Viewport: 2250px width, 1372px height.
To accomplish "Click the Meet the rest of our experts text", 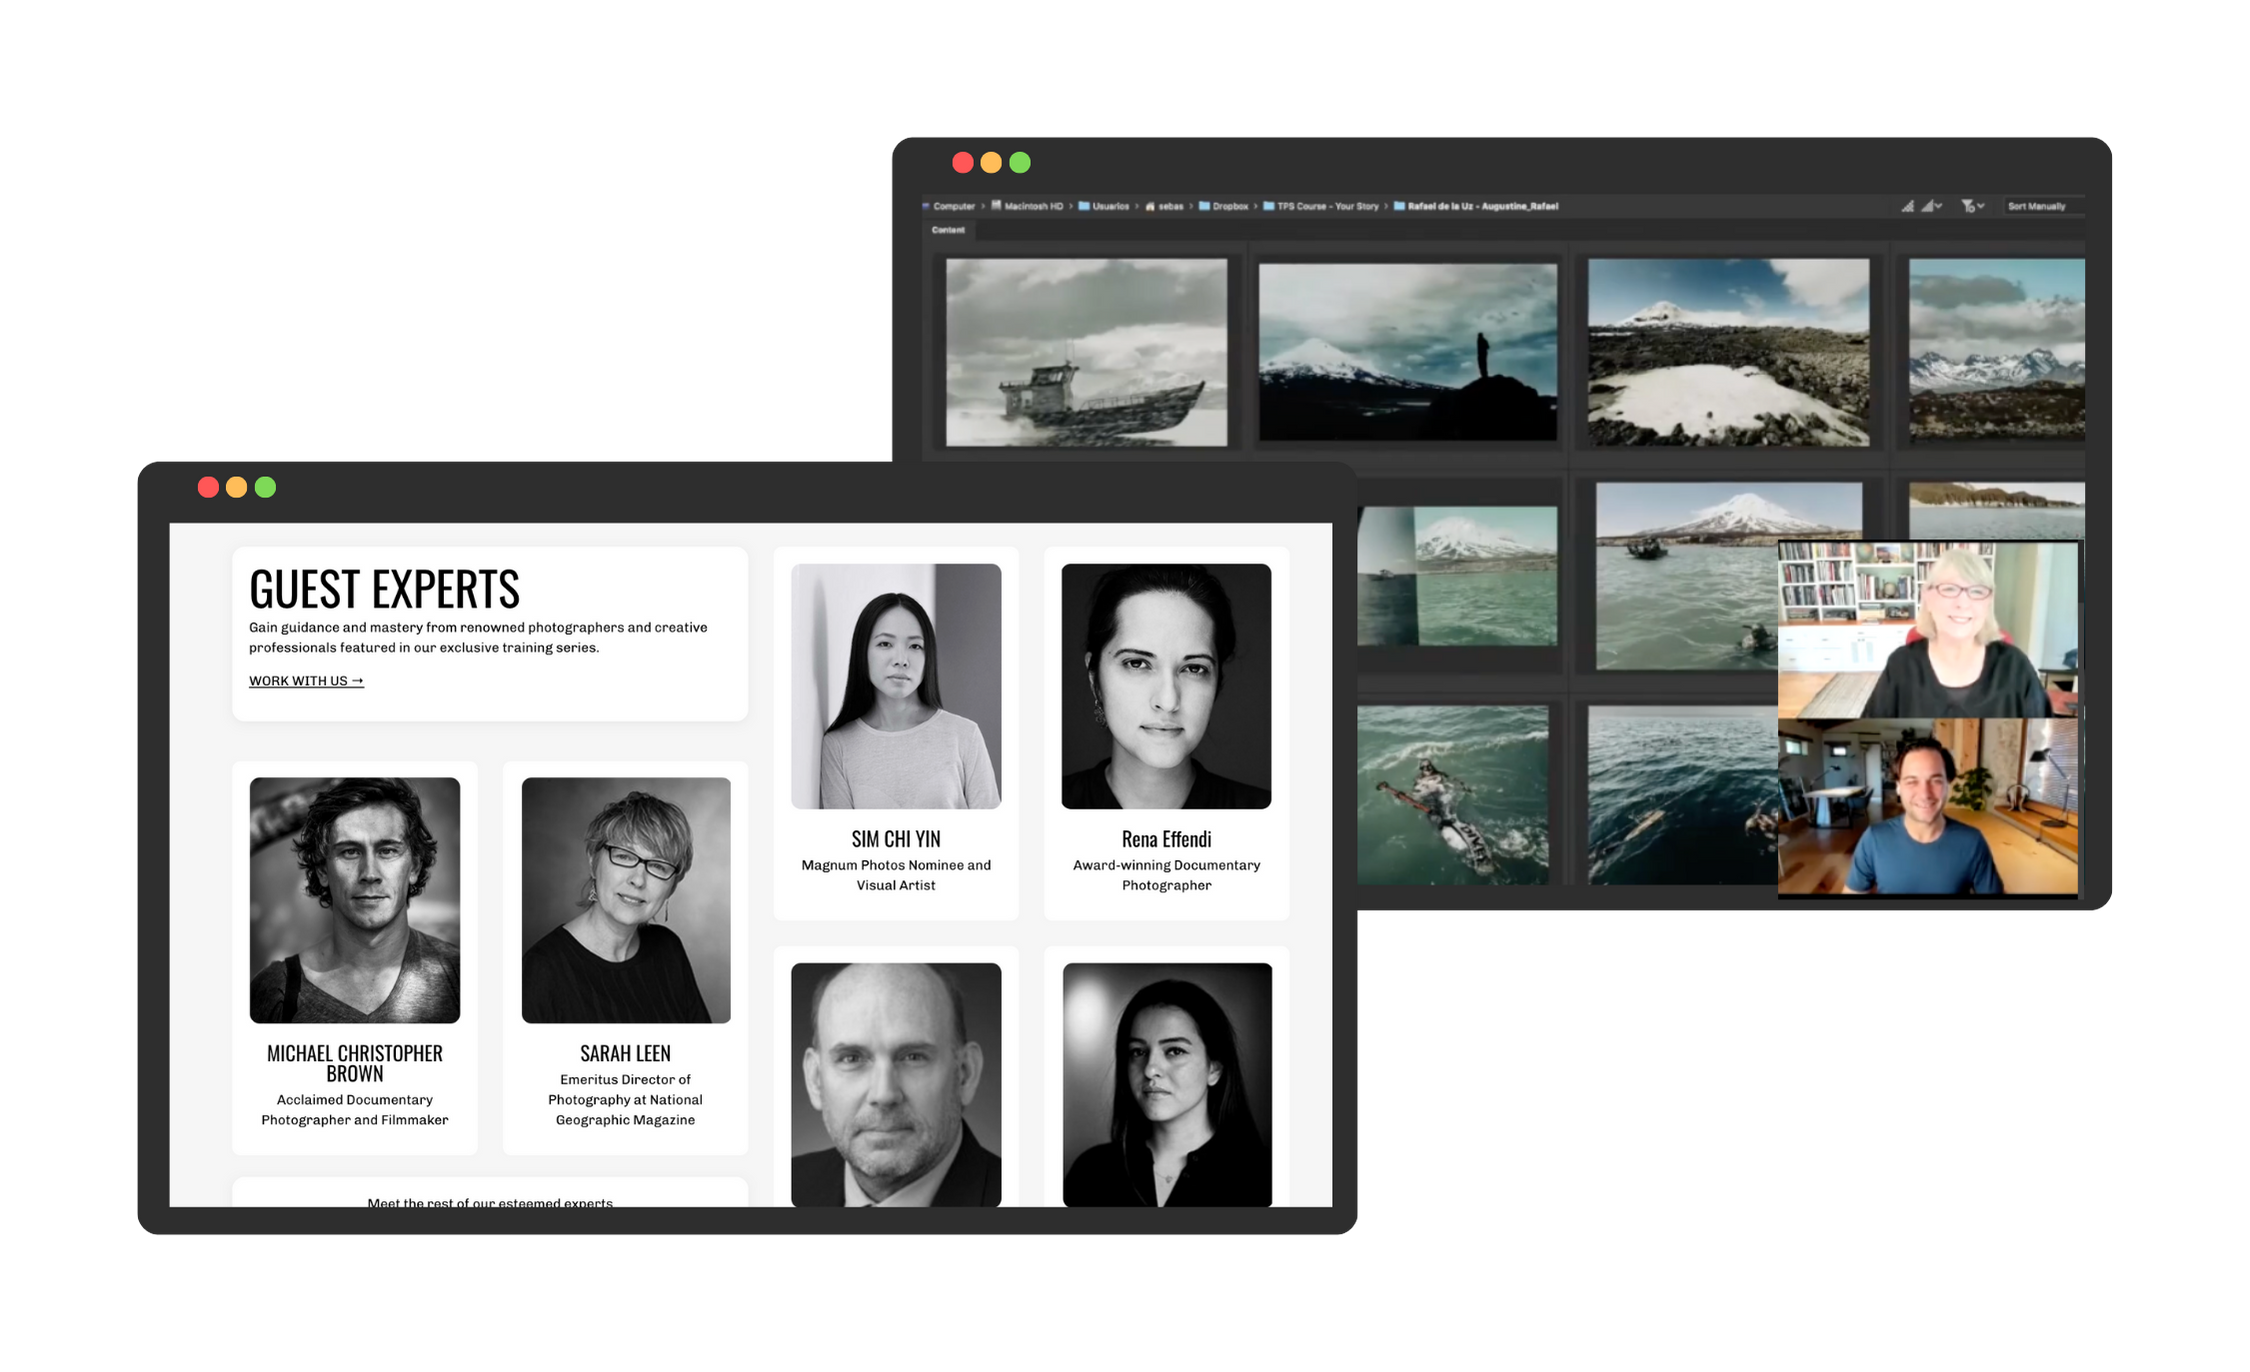I will pyautogui.click(x=490, y=1202).
